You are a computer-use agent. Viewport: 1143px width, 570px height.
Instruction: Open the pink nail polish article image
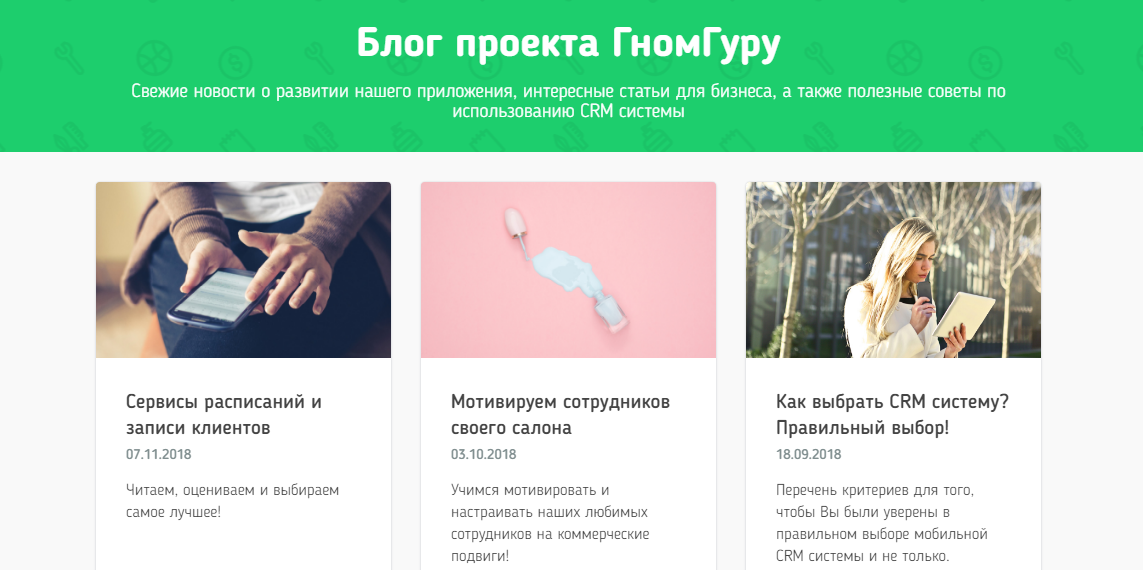tap(569, 270)
